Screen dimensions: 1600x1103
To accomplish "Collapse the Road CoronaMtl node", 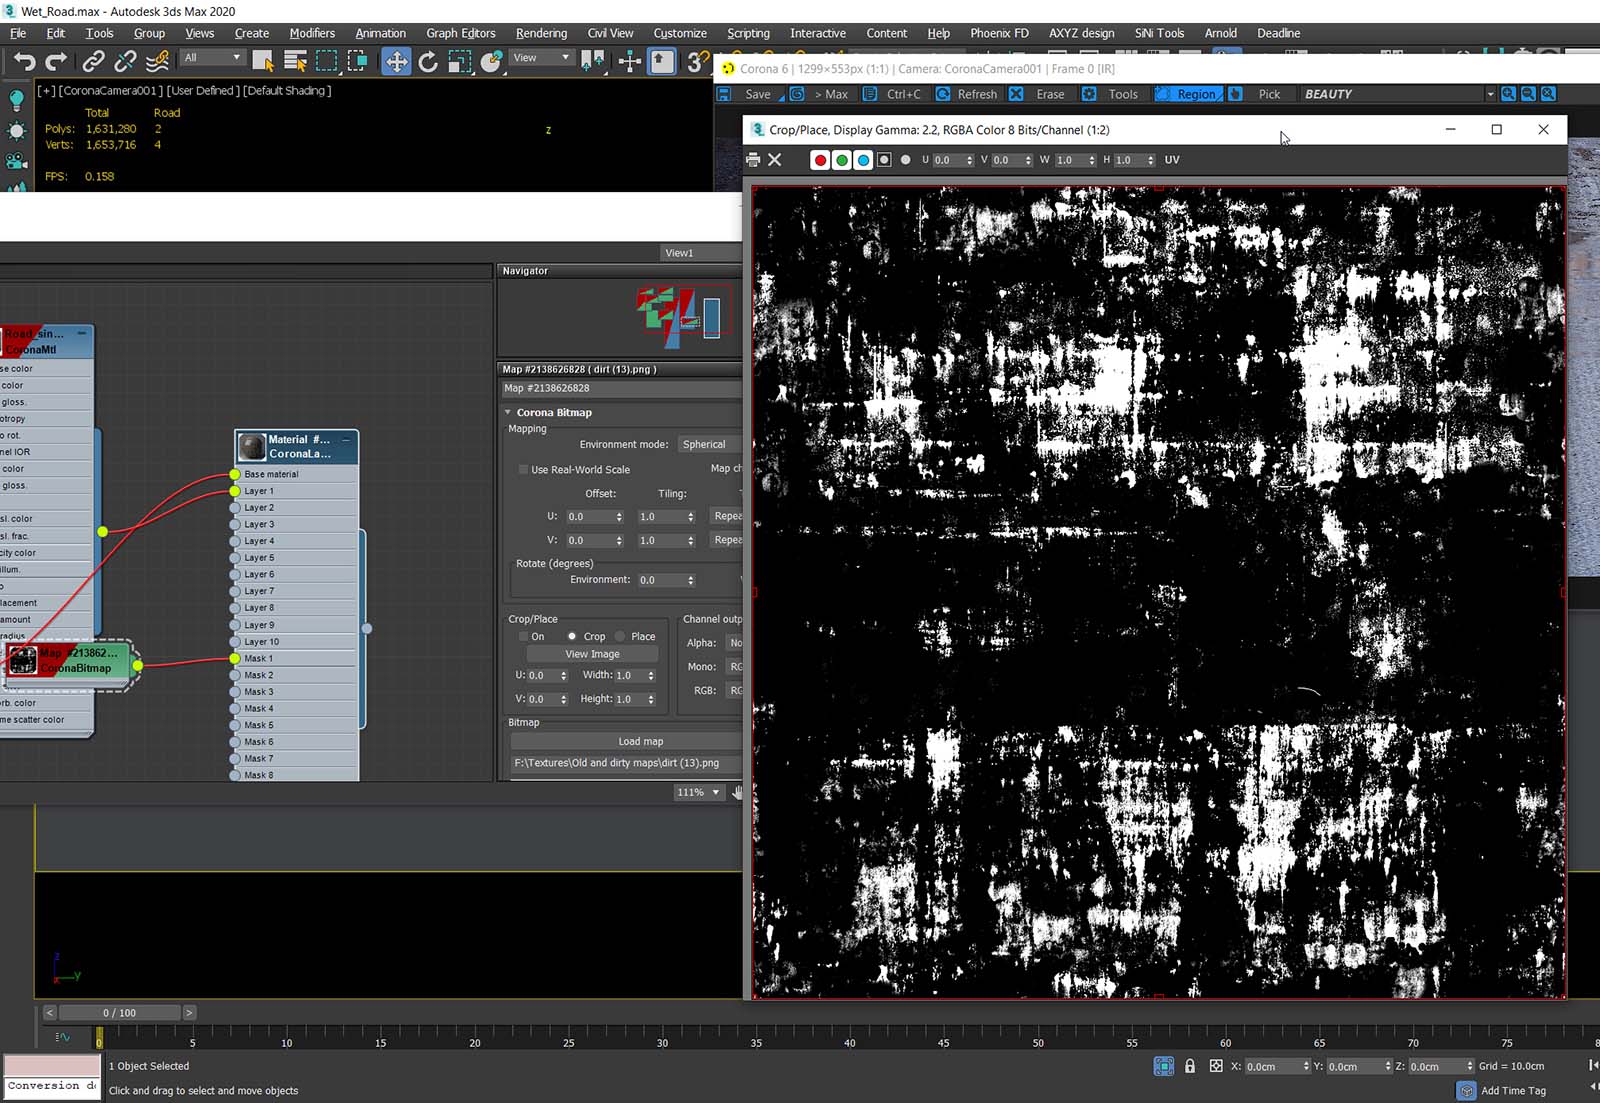I will 82,334.
